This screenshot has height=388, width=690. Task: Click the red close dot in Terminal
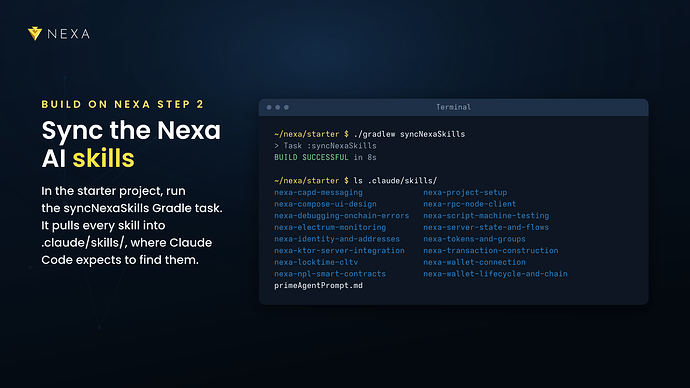click(x=269, y=107)
